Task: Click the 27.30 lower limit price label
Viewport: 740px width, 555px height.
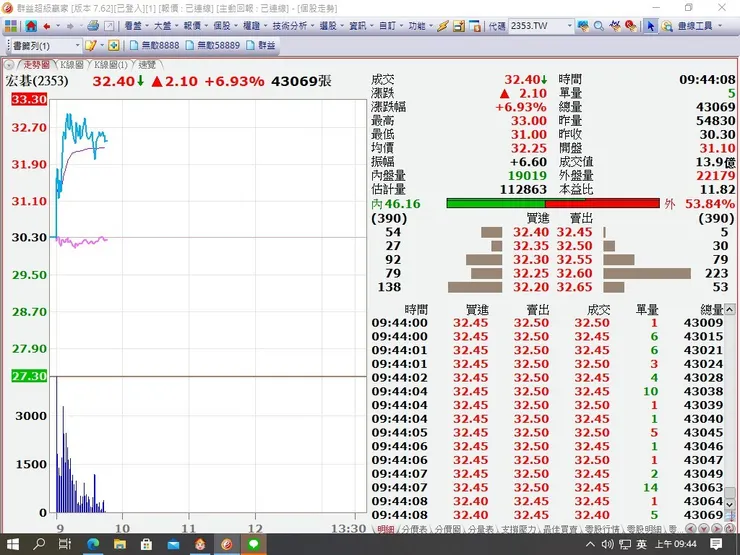Action: (29, 376)
